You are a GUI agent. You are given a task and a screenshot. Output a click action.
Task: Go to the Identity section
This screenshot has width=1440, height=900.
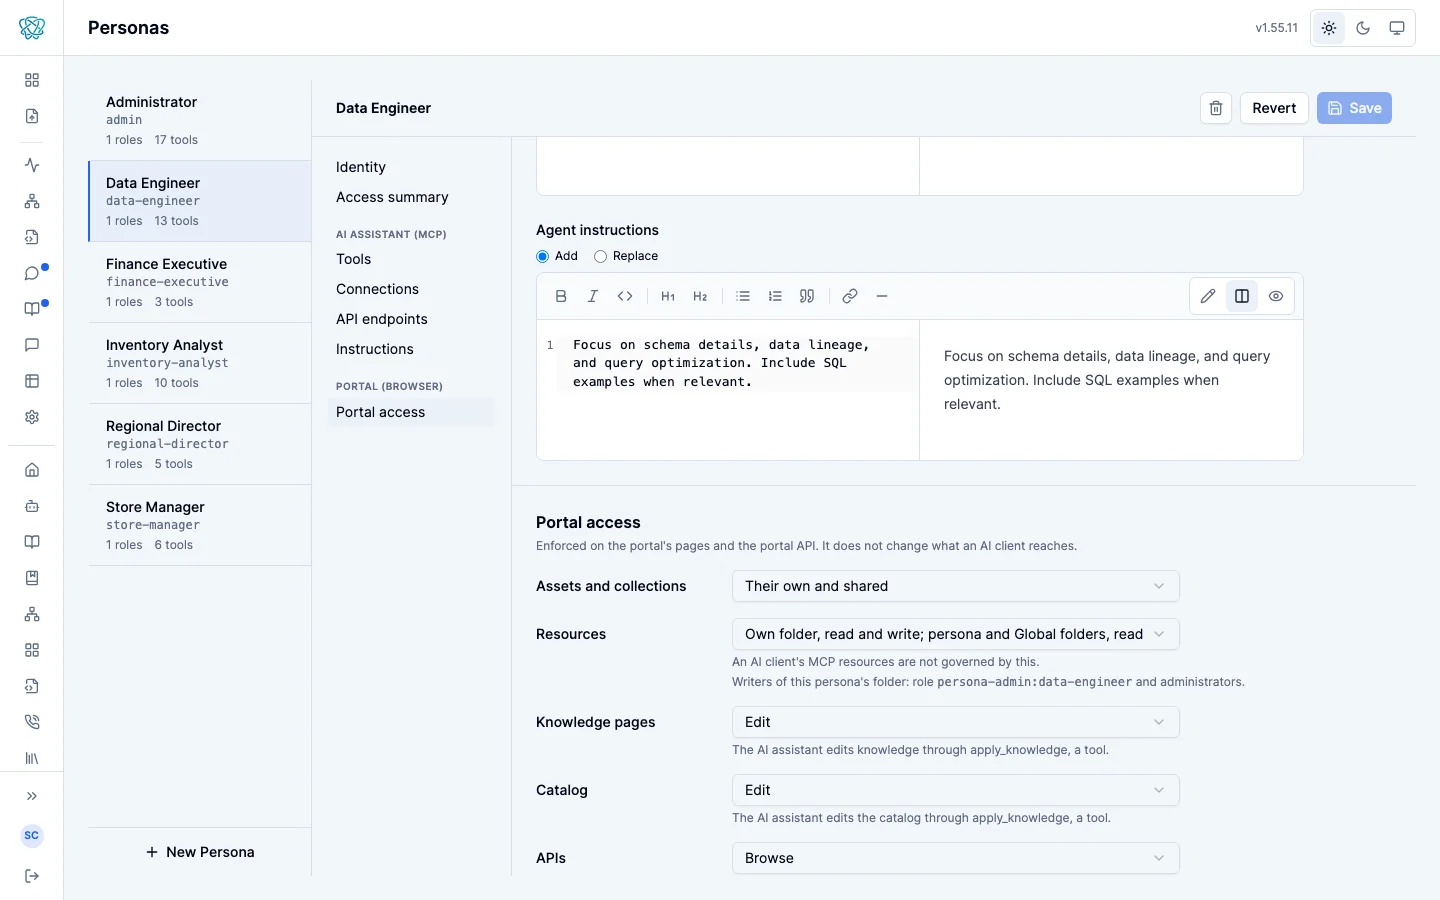pyautogui.click(x=411, y=167)
